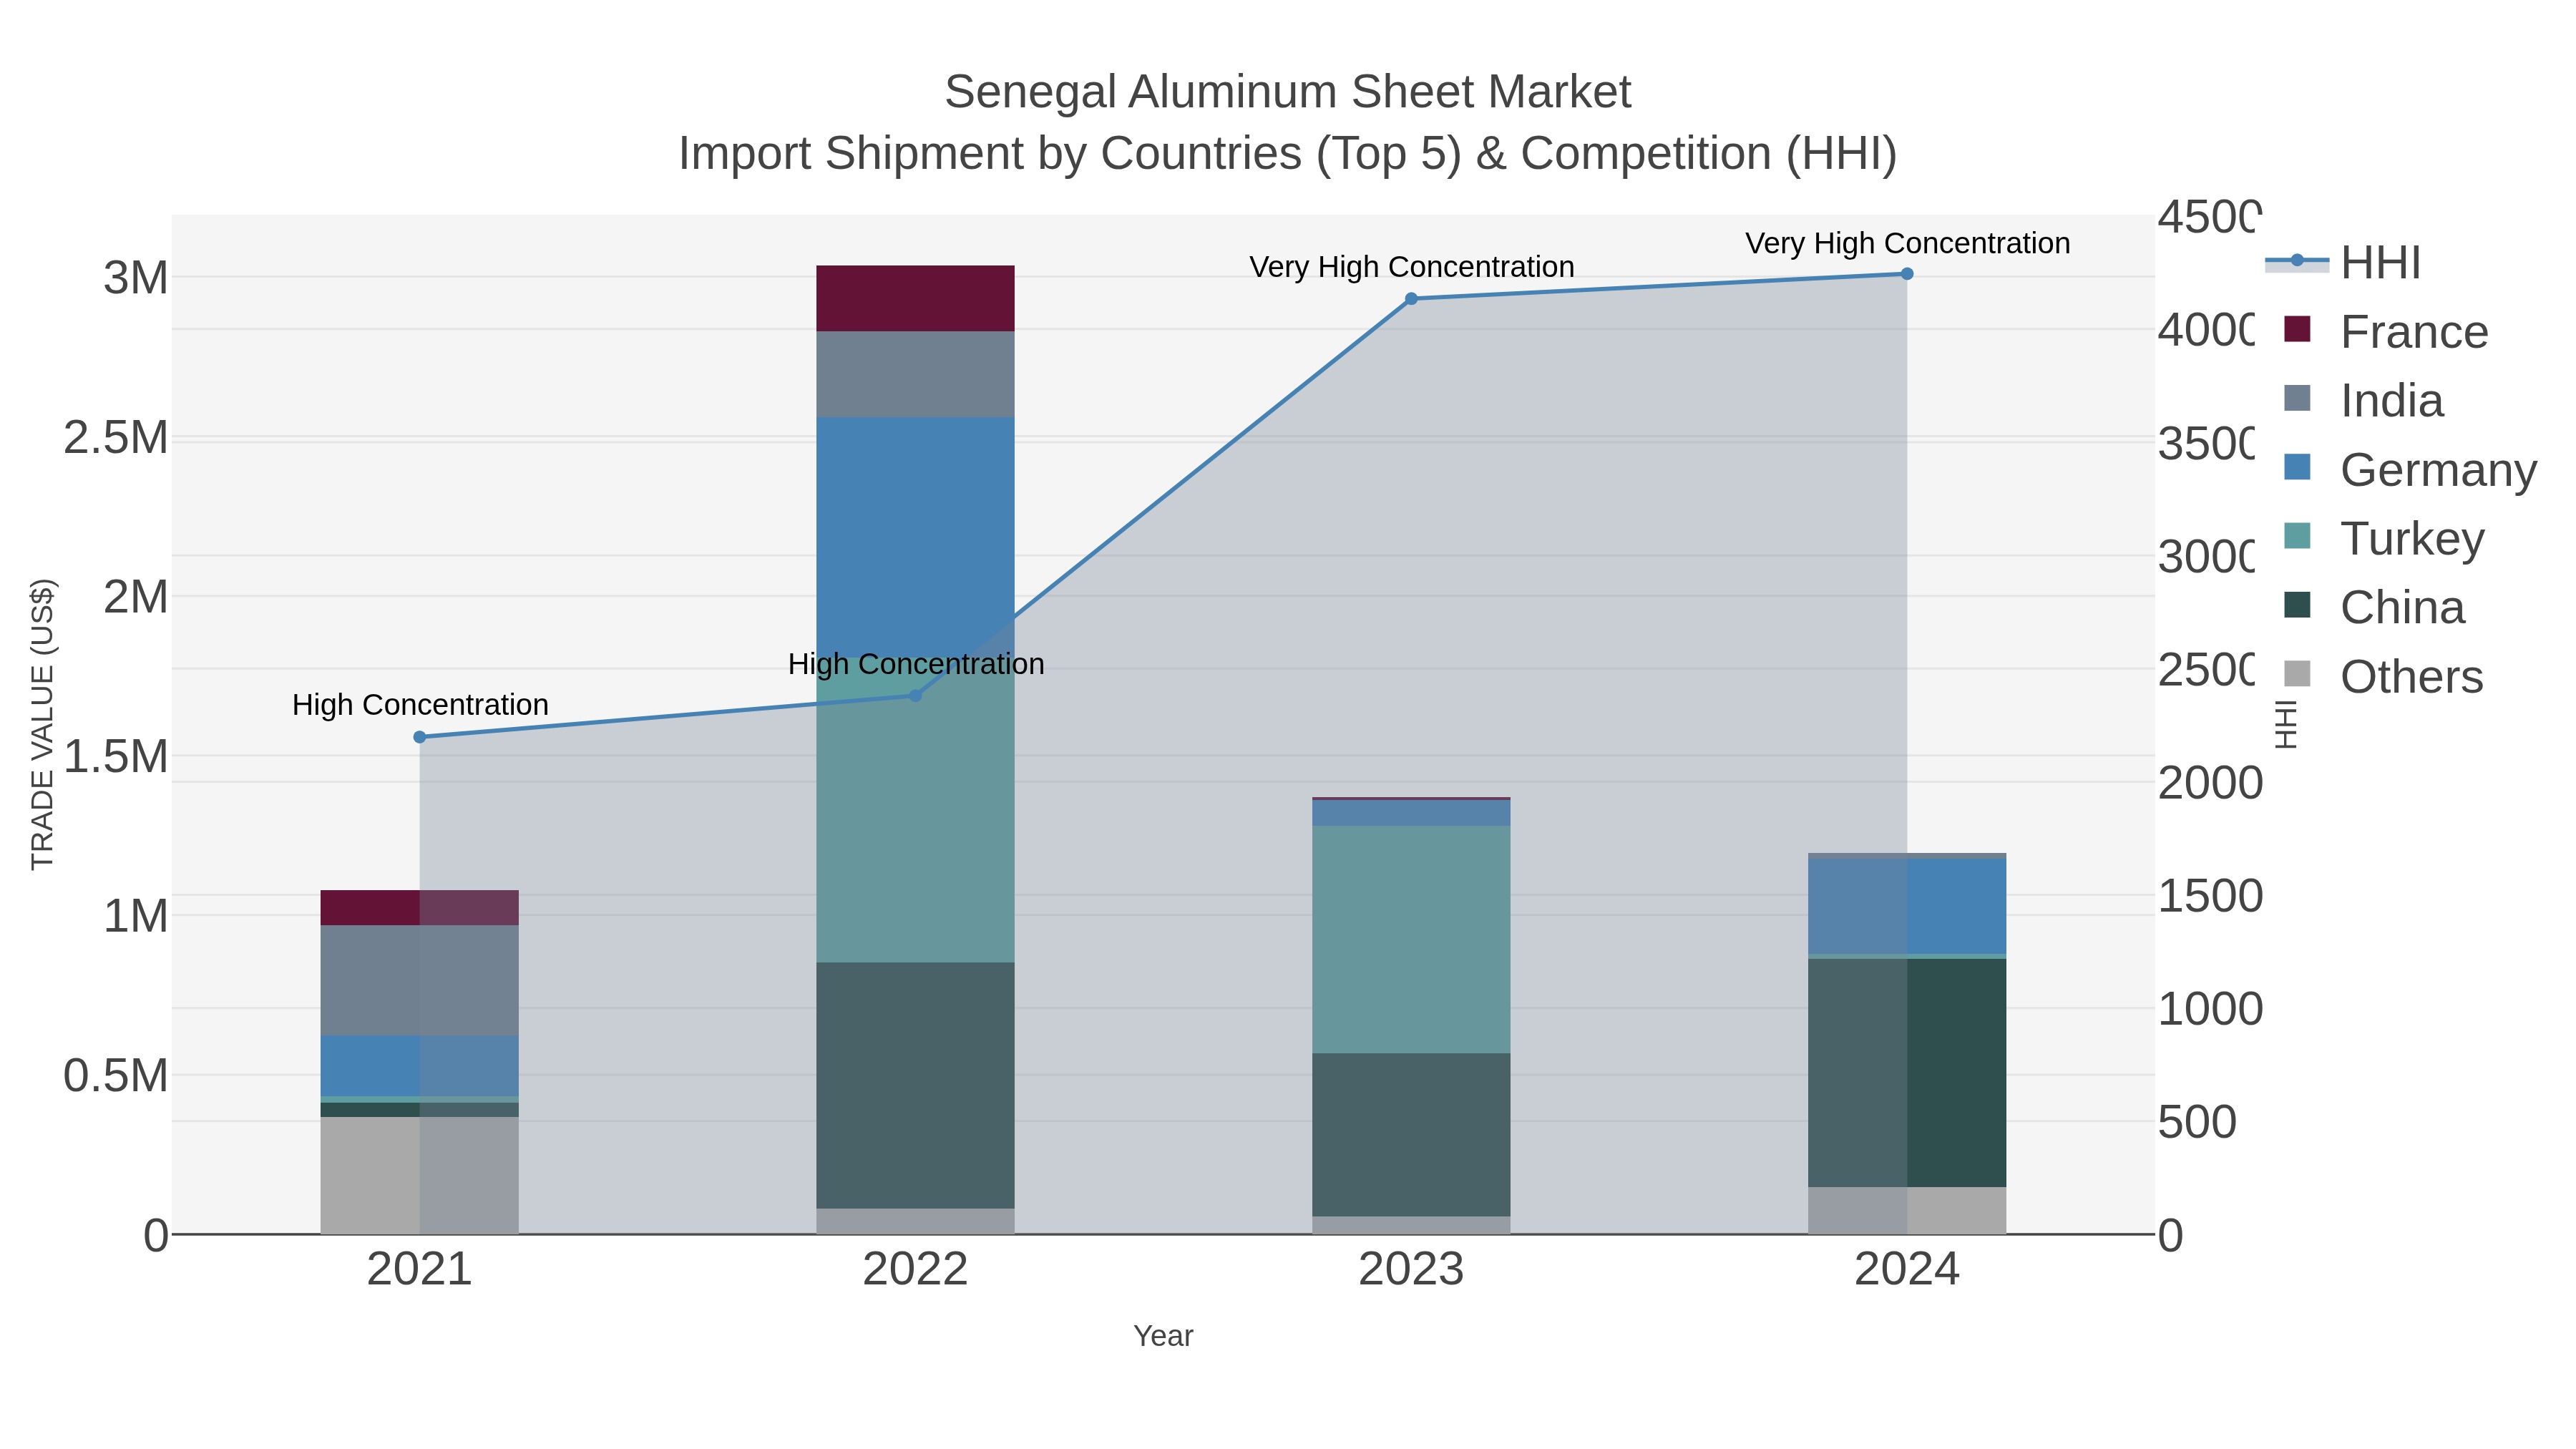Toggle the Germany legend entry
This screenshot has width=2576, height=1449.
(2410, 470)
